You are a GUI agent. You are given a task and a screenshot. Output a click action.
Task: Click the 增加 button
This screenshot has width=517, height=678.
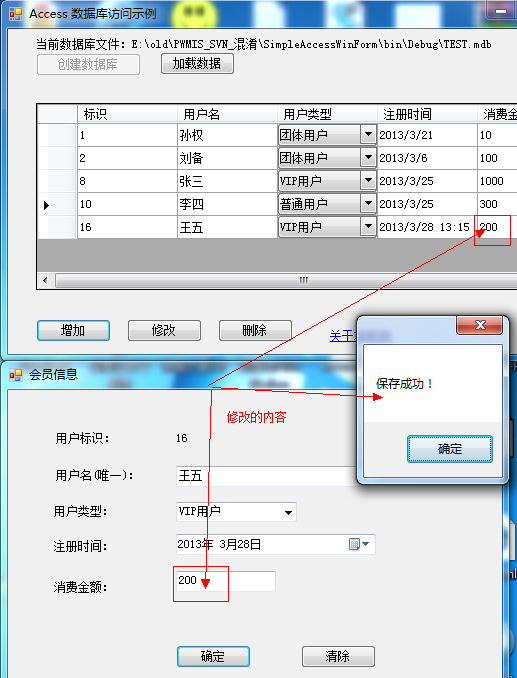coord(73,330)
